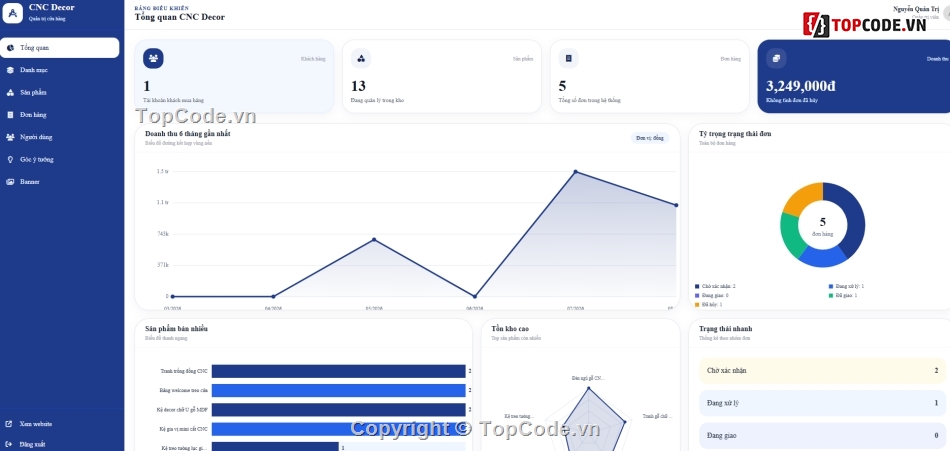Click the product count 13
The height and width of the screenshot is (451, 950).
click(358, 86)
